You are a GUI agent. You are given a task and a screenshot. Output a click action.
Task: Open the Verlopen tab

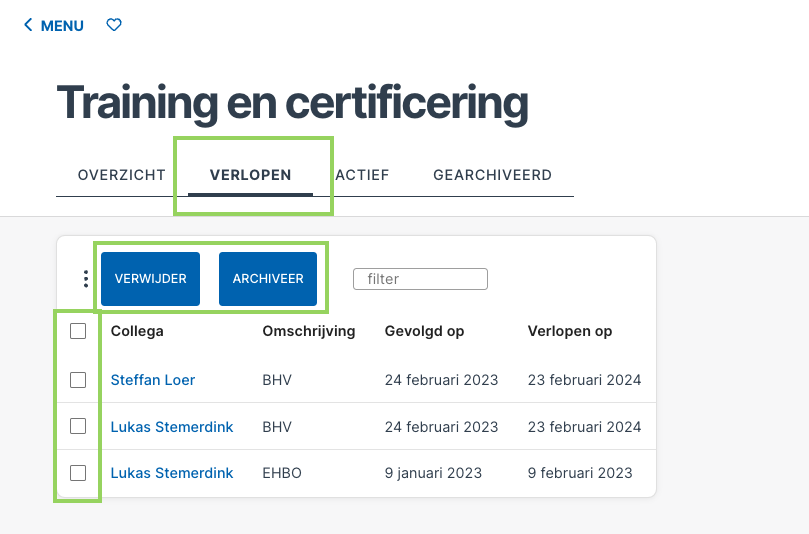(x=250, y=175)
